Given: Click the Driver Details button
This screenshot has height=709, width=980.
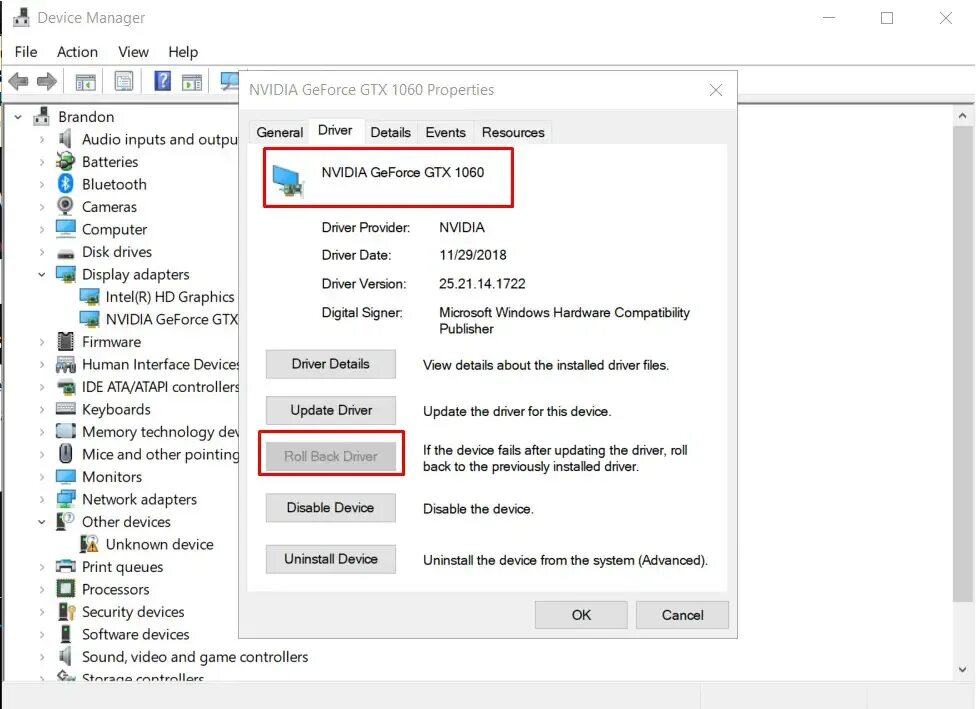Looking at the screenshot, I should (331, 364).
